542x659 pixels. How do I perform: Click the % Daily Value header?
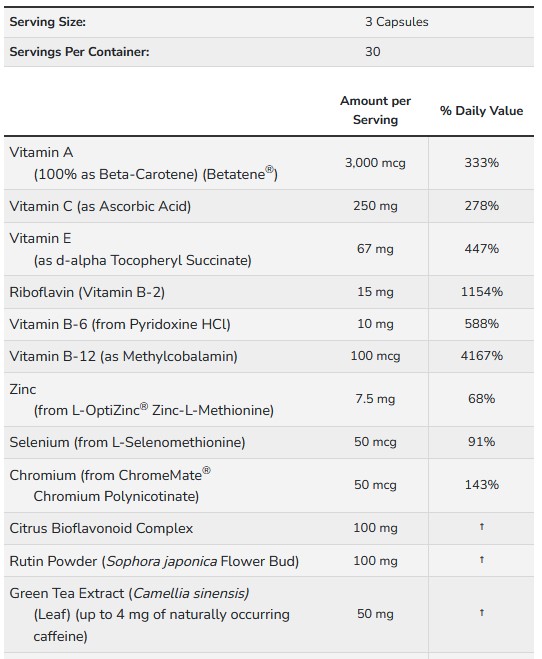(x=481, y=111)
